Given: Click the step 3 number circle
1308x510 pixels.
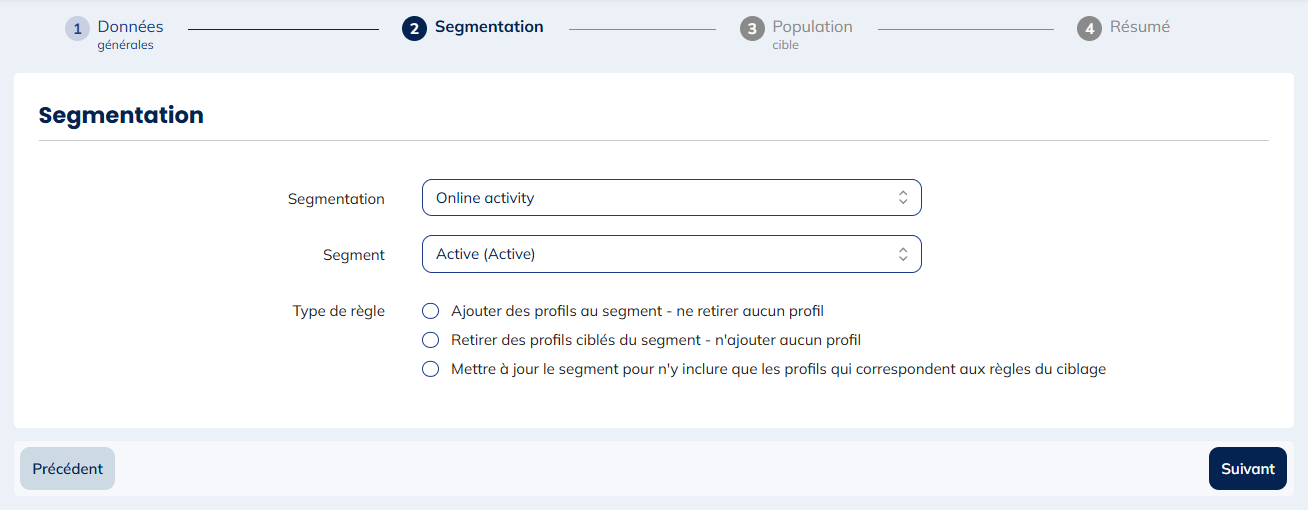Looking at the screenshot, I should click(752, 29).
